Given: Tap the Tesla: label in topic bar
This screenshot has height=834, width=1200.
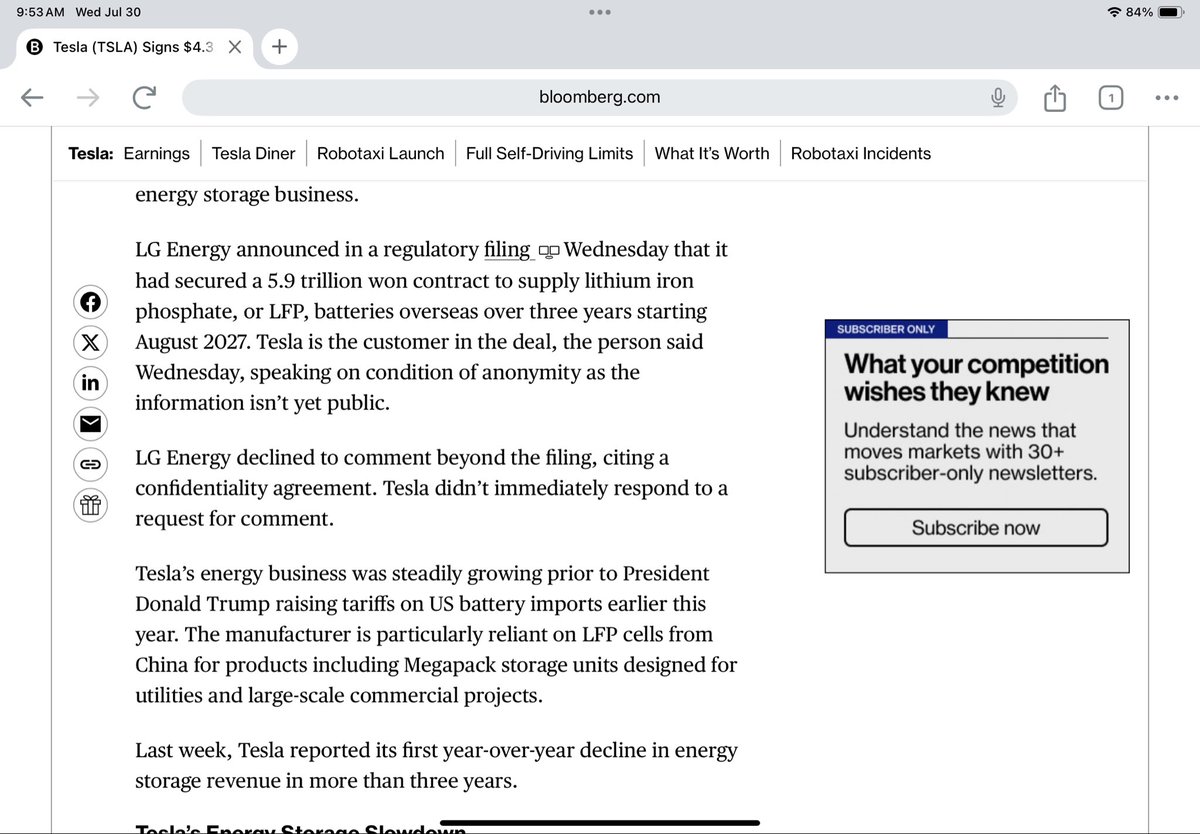Looking at the screenshot, I should tap(91, 153).
